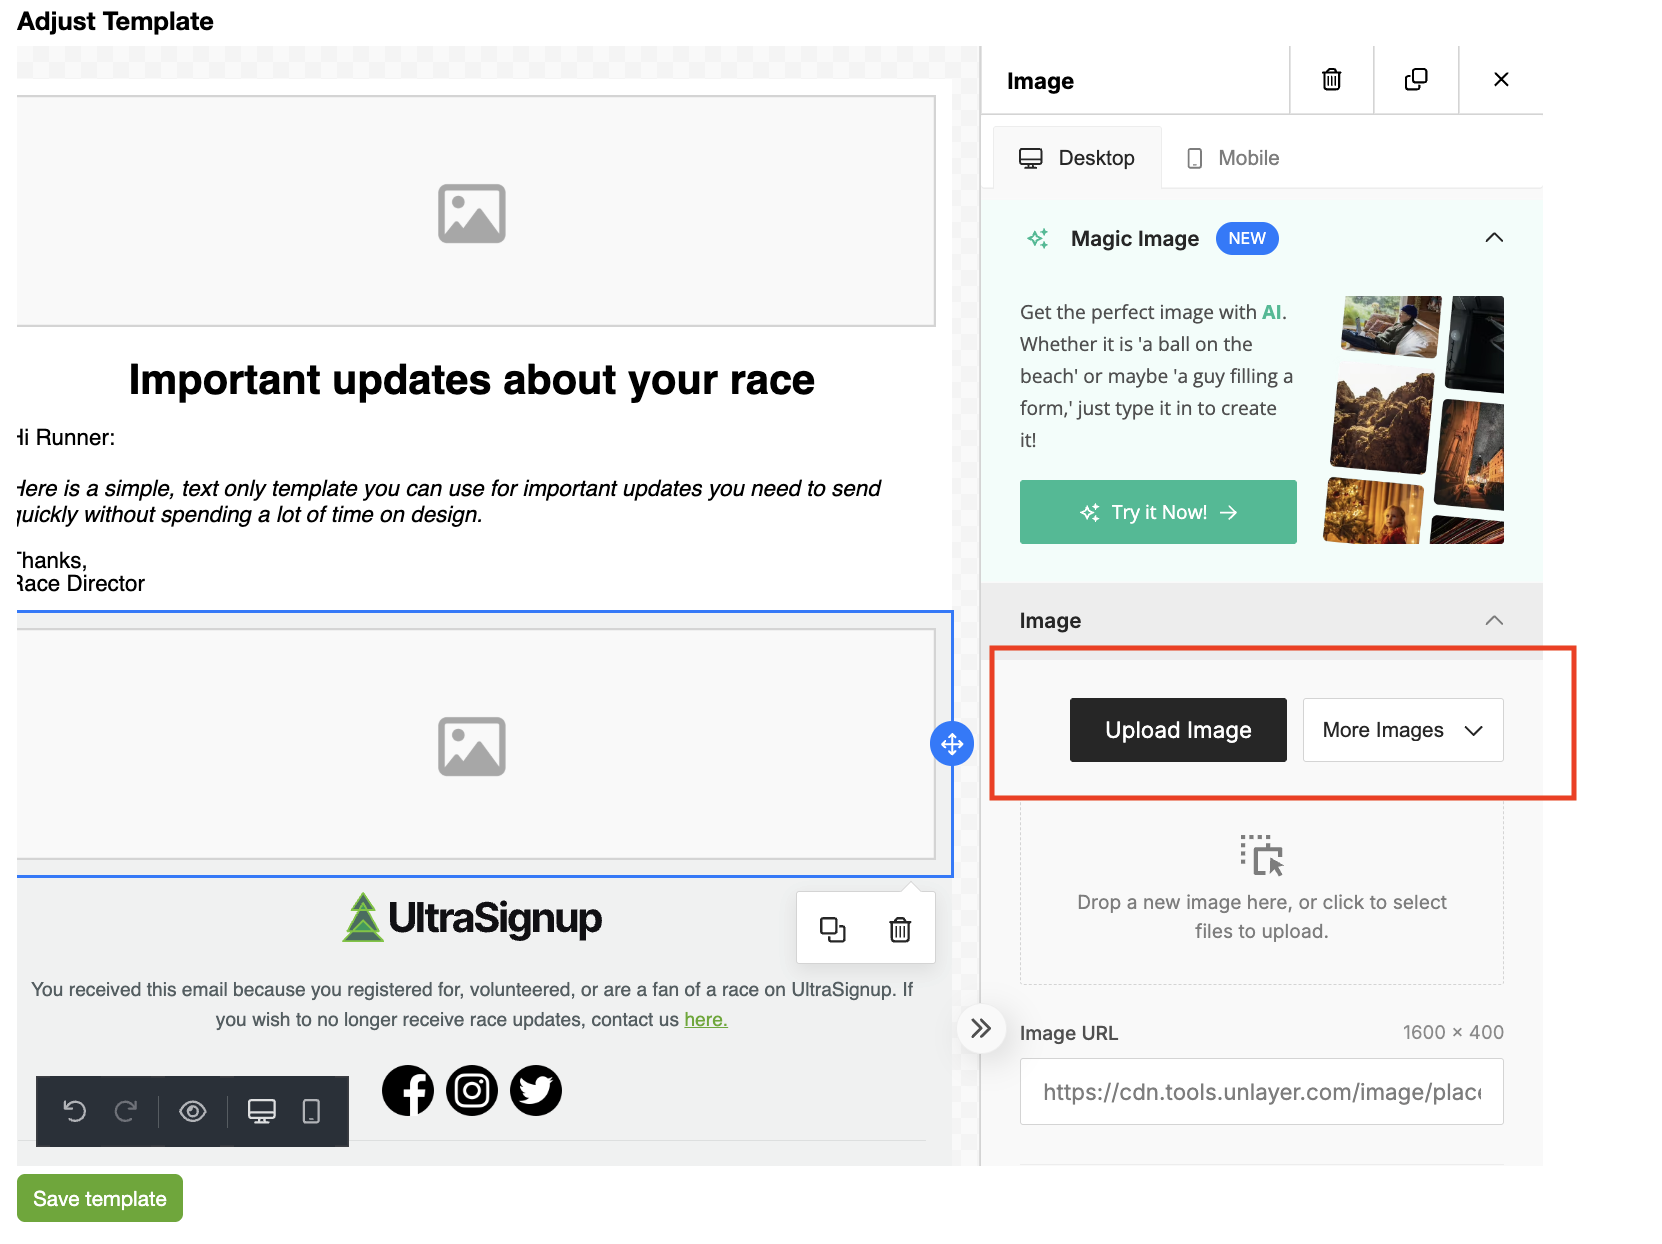
Task: Select the top image placeholder block
Action: [x=476, y=211]
